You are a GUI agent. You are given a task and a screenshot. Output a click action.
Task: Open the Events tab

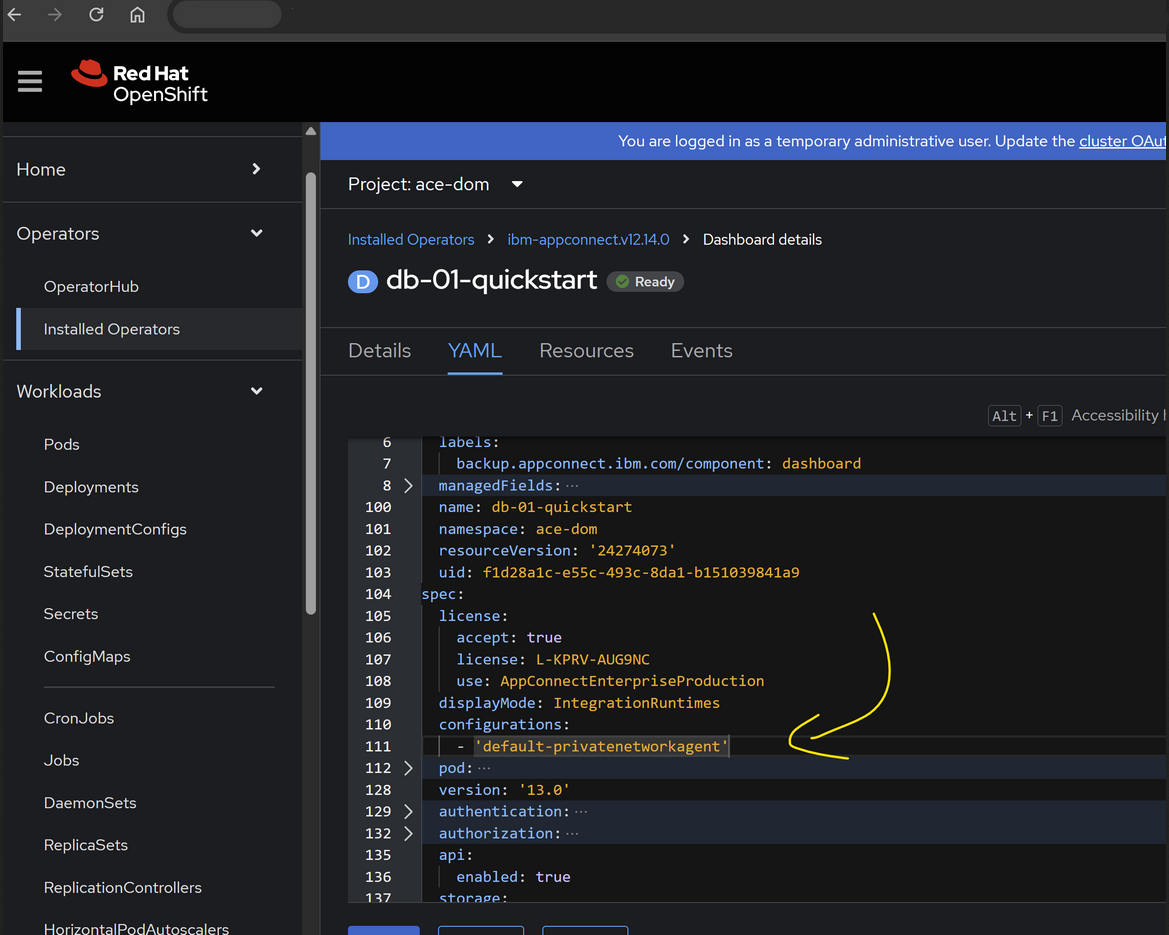[702, 350]
